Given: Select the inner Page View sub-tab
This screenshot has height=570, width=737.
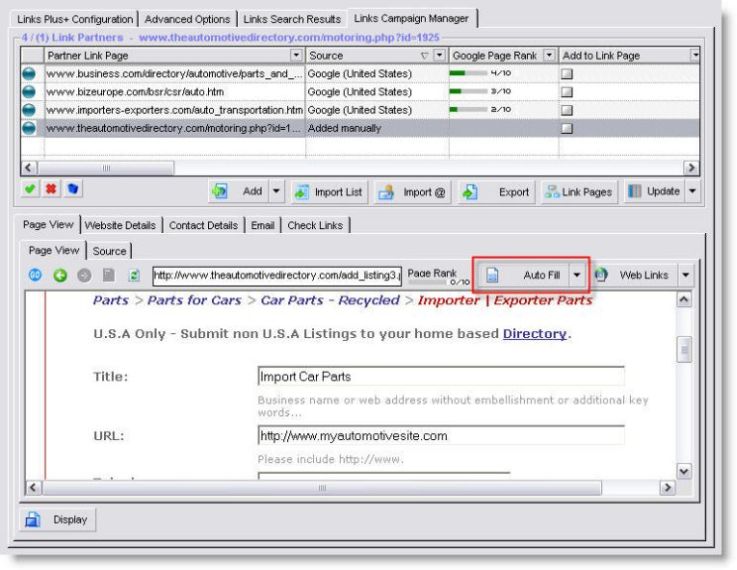Looking at the screenshot, I should [54, 250].
